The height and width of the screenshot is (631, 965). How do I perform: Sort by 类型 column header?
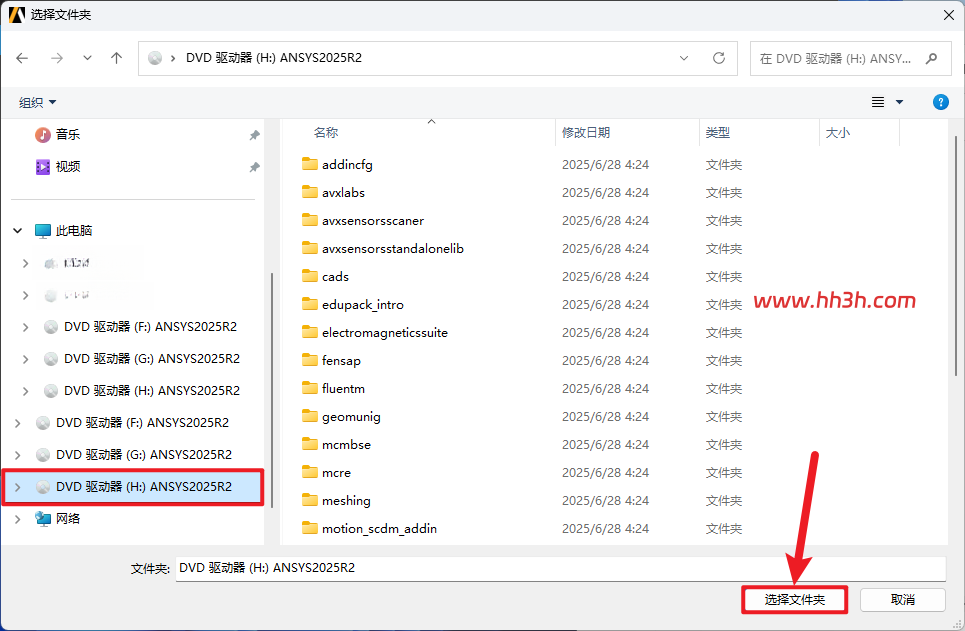(x=718, y=132)
